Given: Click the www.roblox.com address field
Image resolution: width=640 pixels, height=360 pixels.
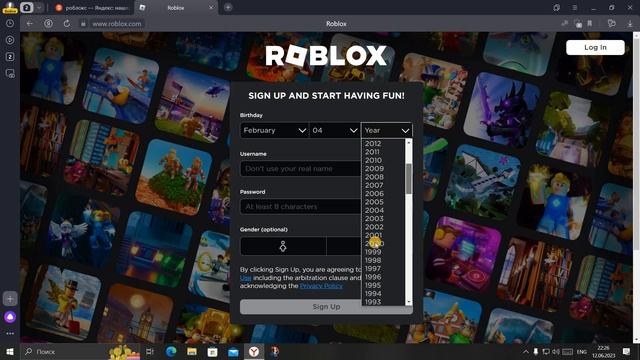Looking at the screenshot, I should point(117,24).
